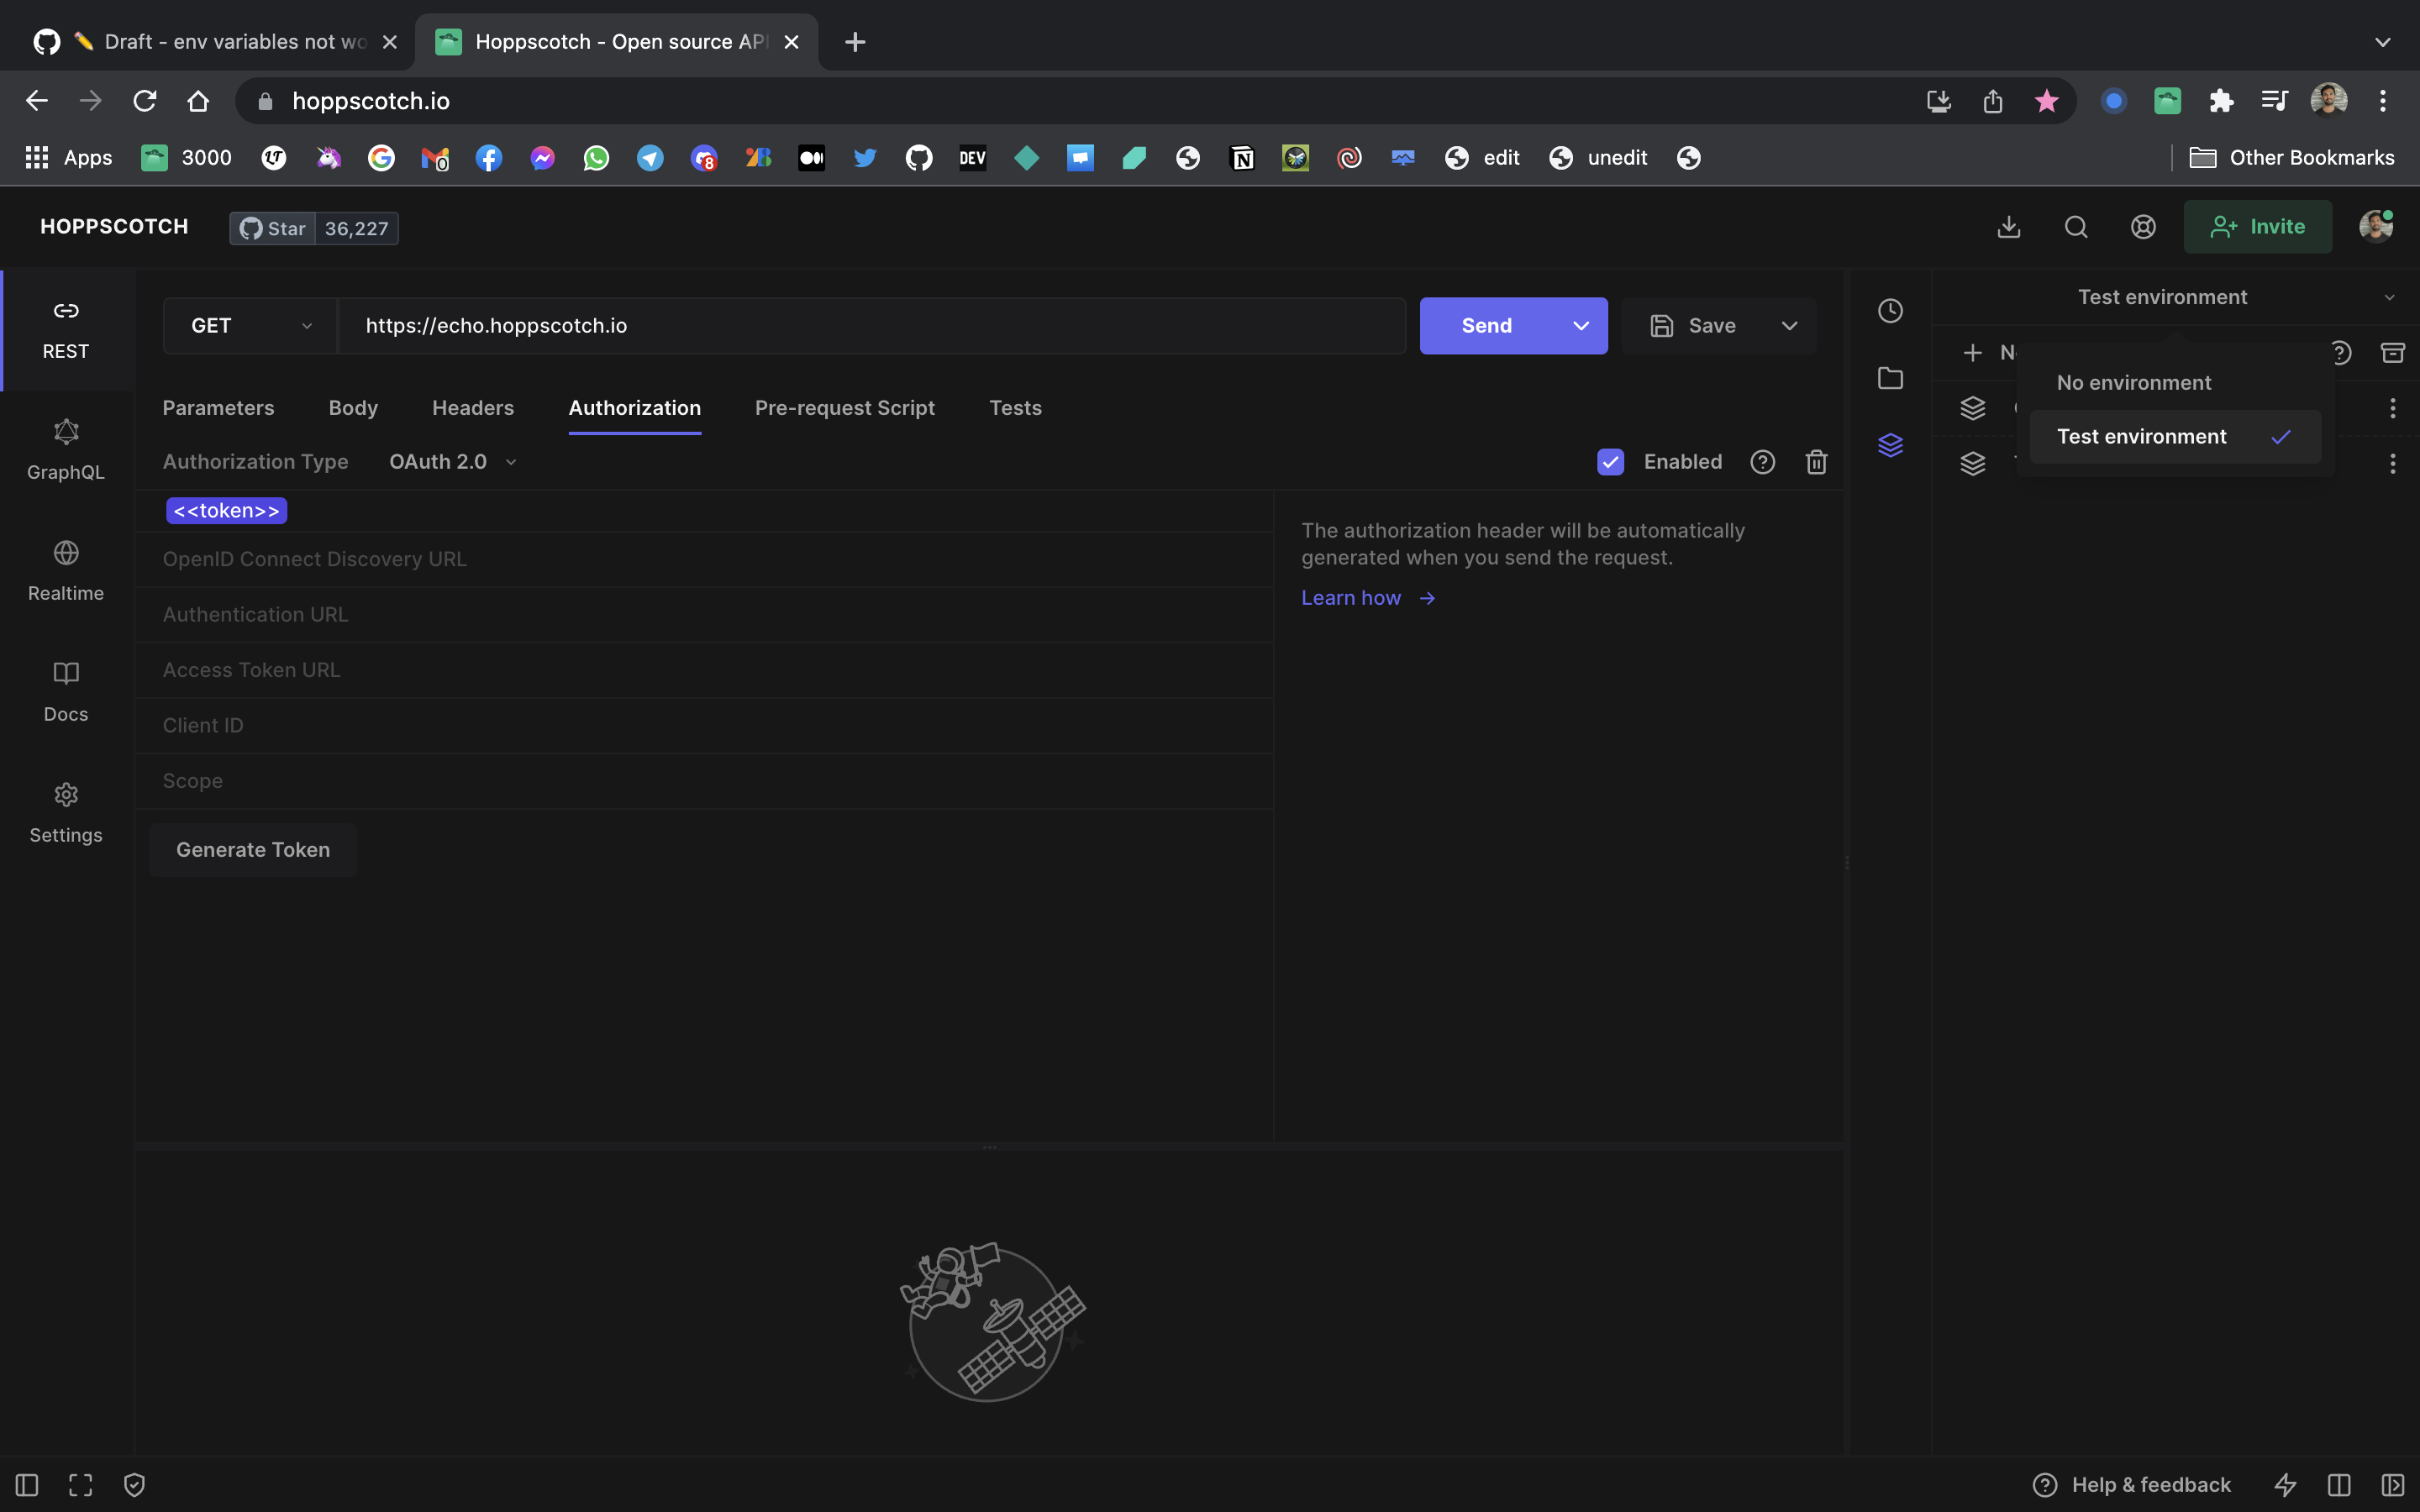Click the search magnifier icon in header
Screen dimensions: 2420x1512
pyautogui.click(x=2076, y=227)
